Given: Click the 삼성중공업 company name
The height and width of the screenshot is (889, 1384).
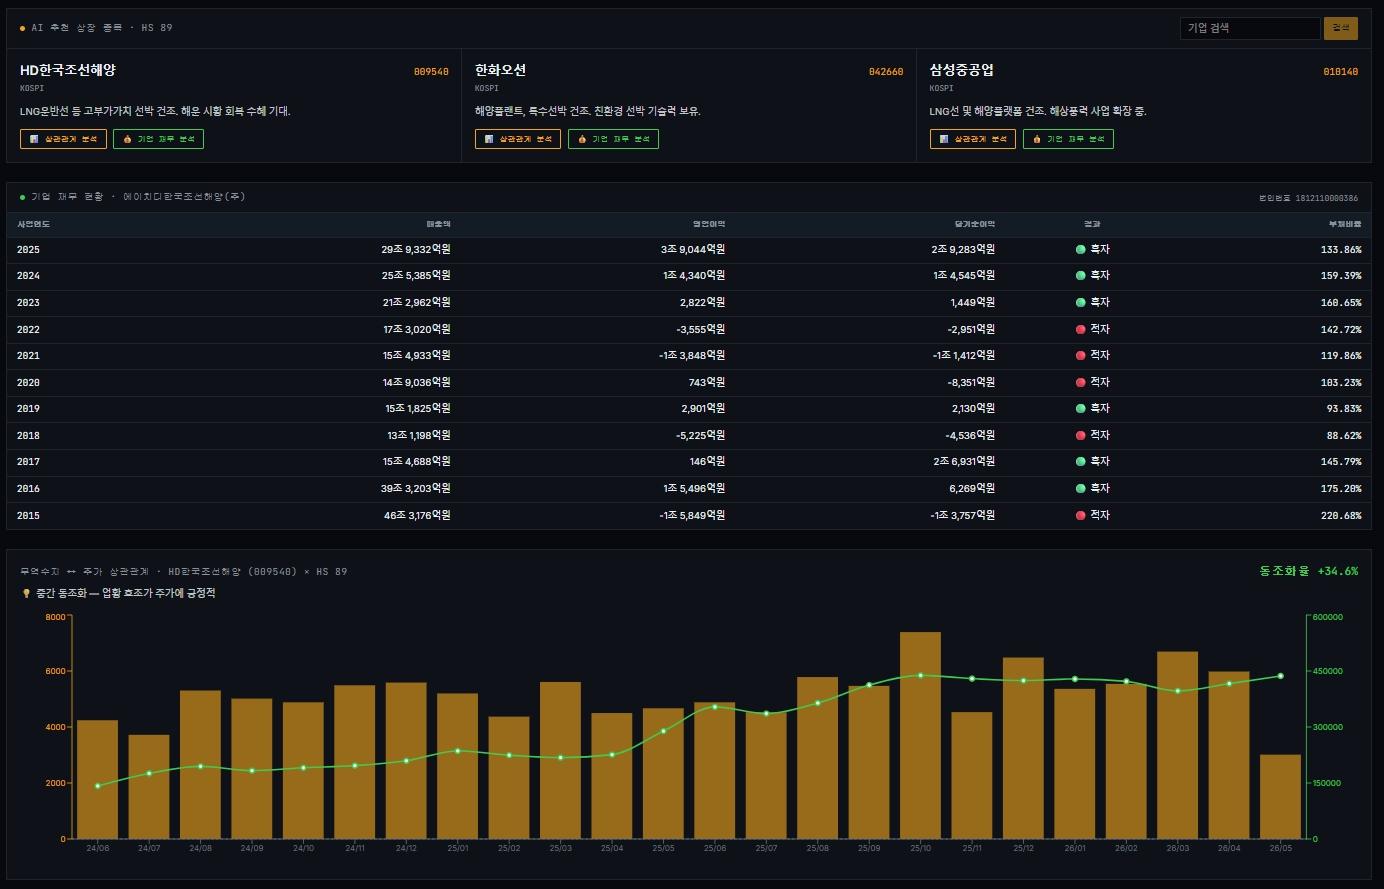Looking at the screenshot, I should tap(962, 70).
